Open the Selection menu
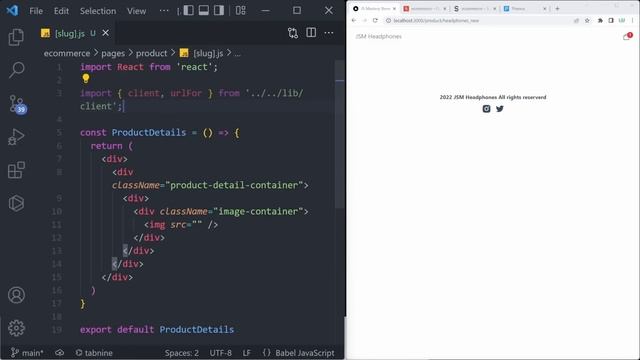 point(98,11)
